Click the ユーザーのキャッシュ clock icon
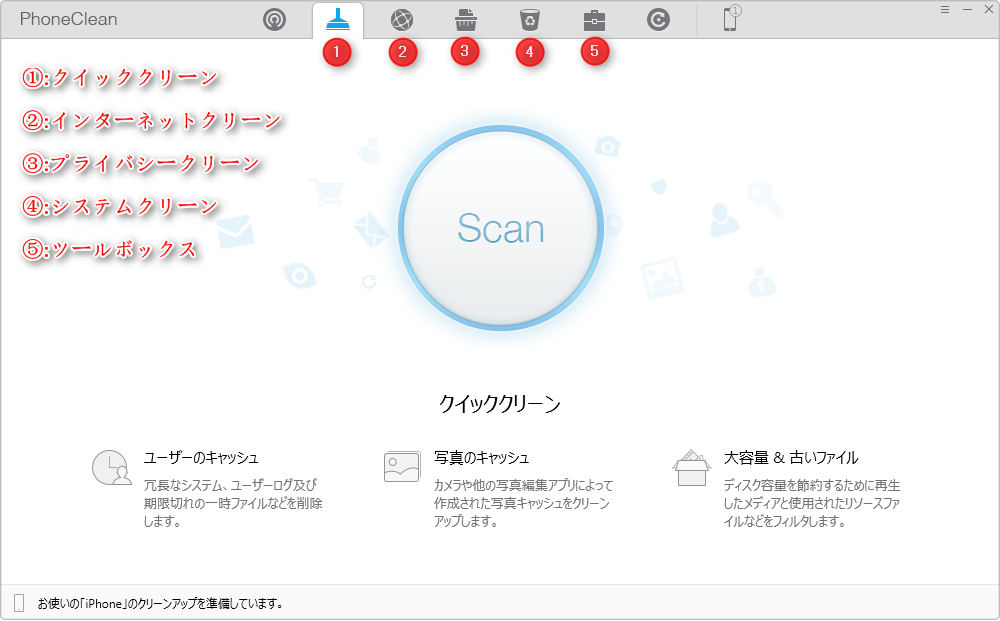 [x=112, y=467]
